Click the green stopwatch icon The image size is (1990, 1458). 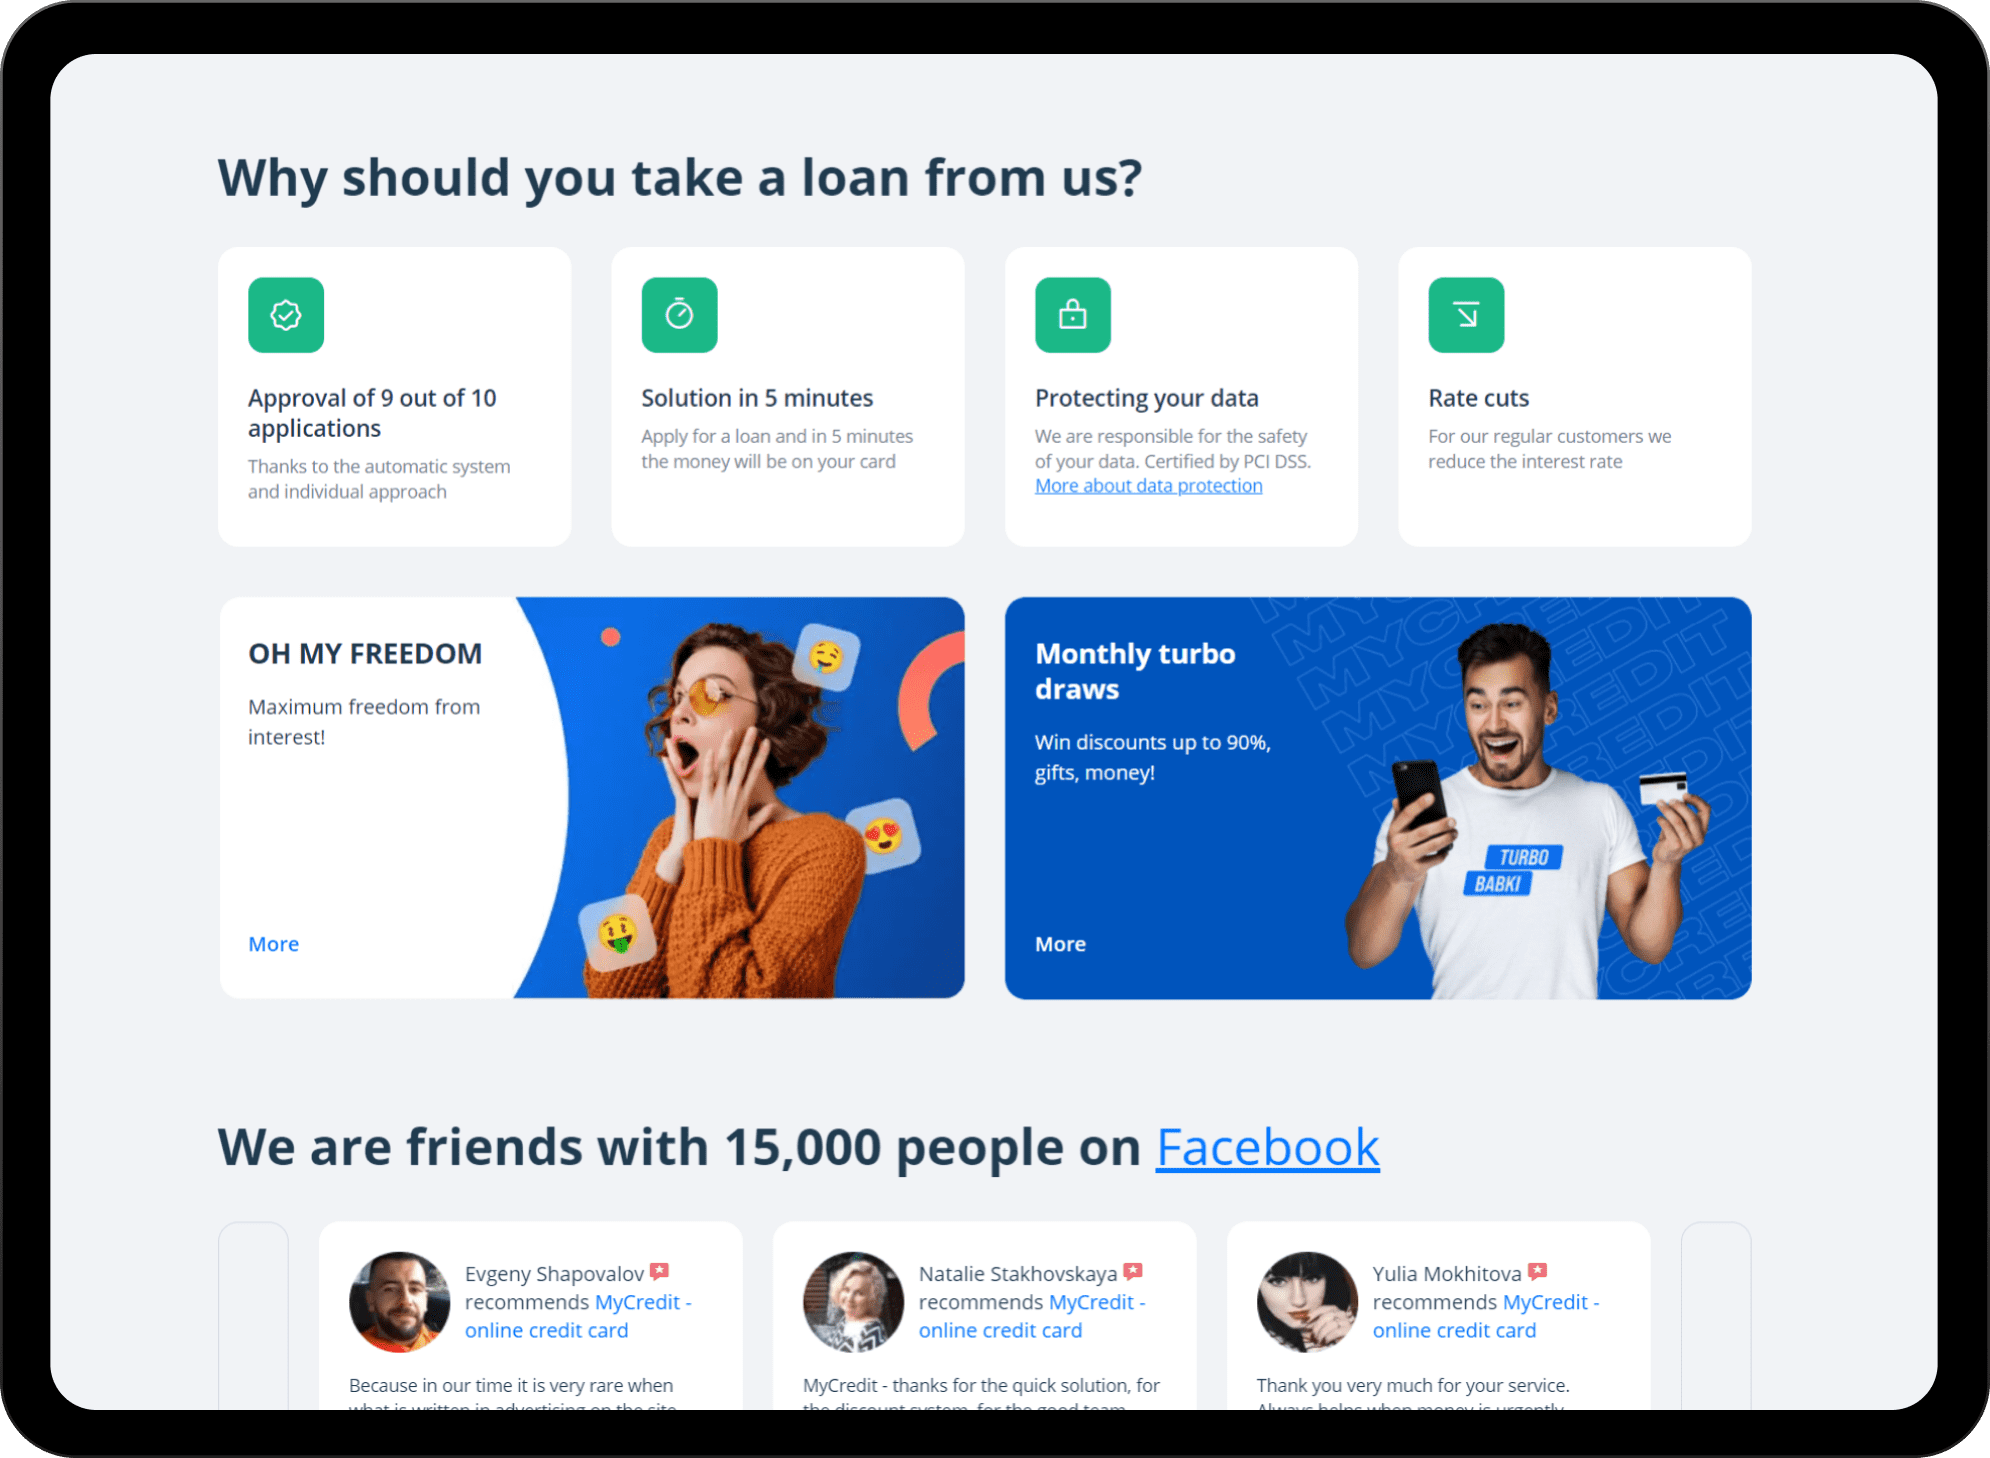[x=680, y=315]
